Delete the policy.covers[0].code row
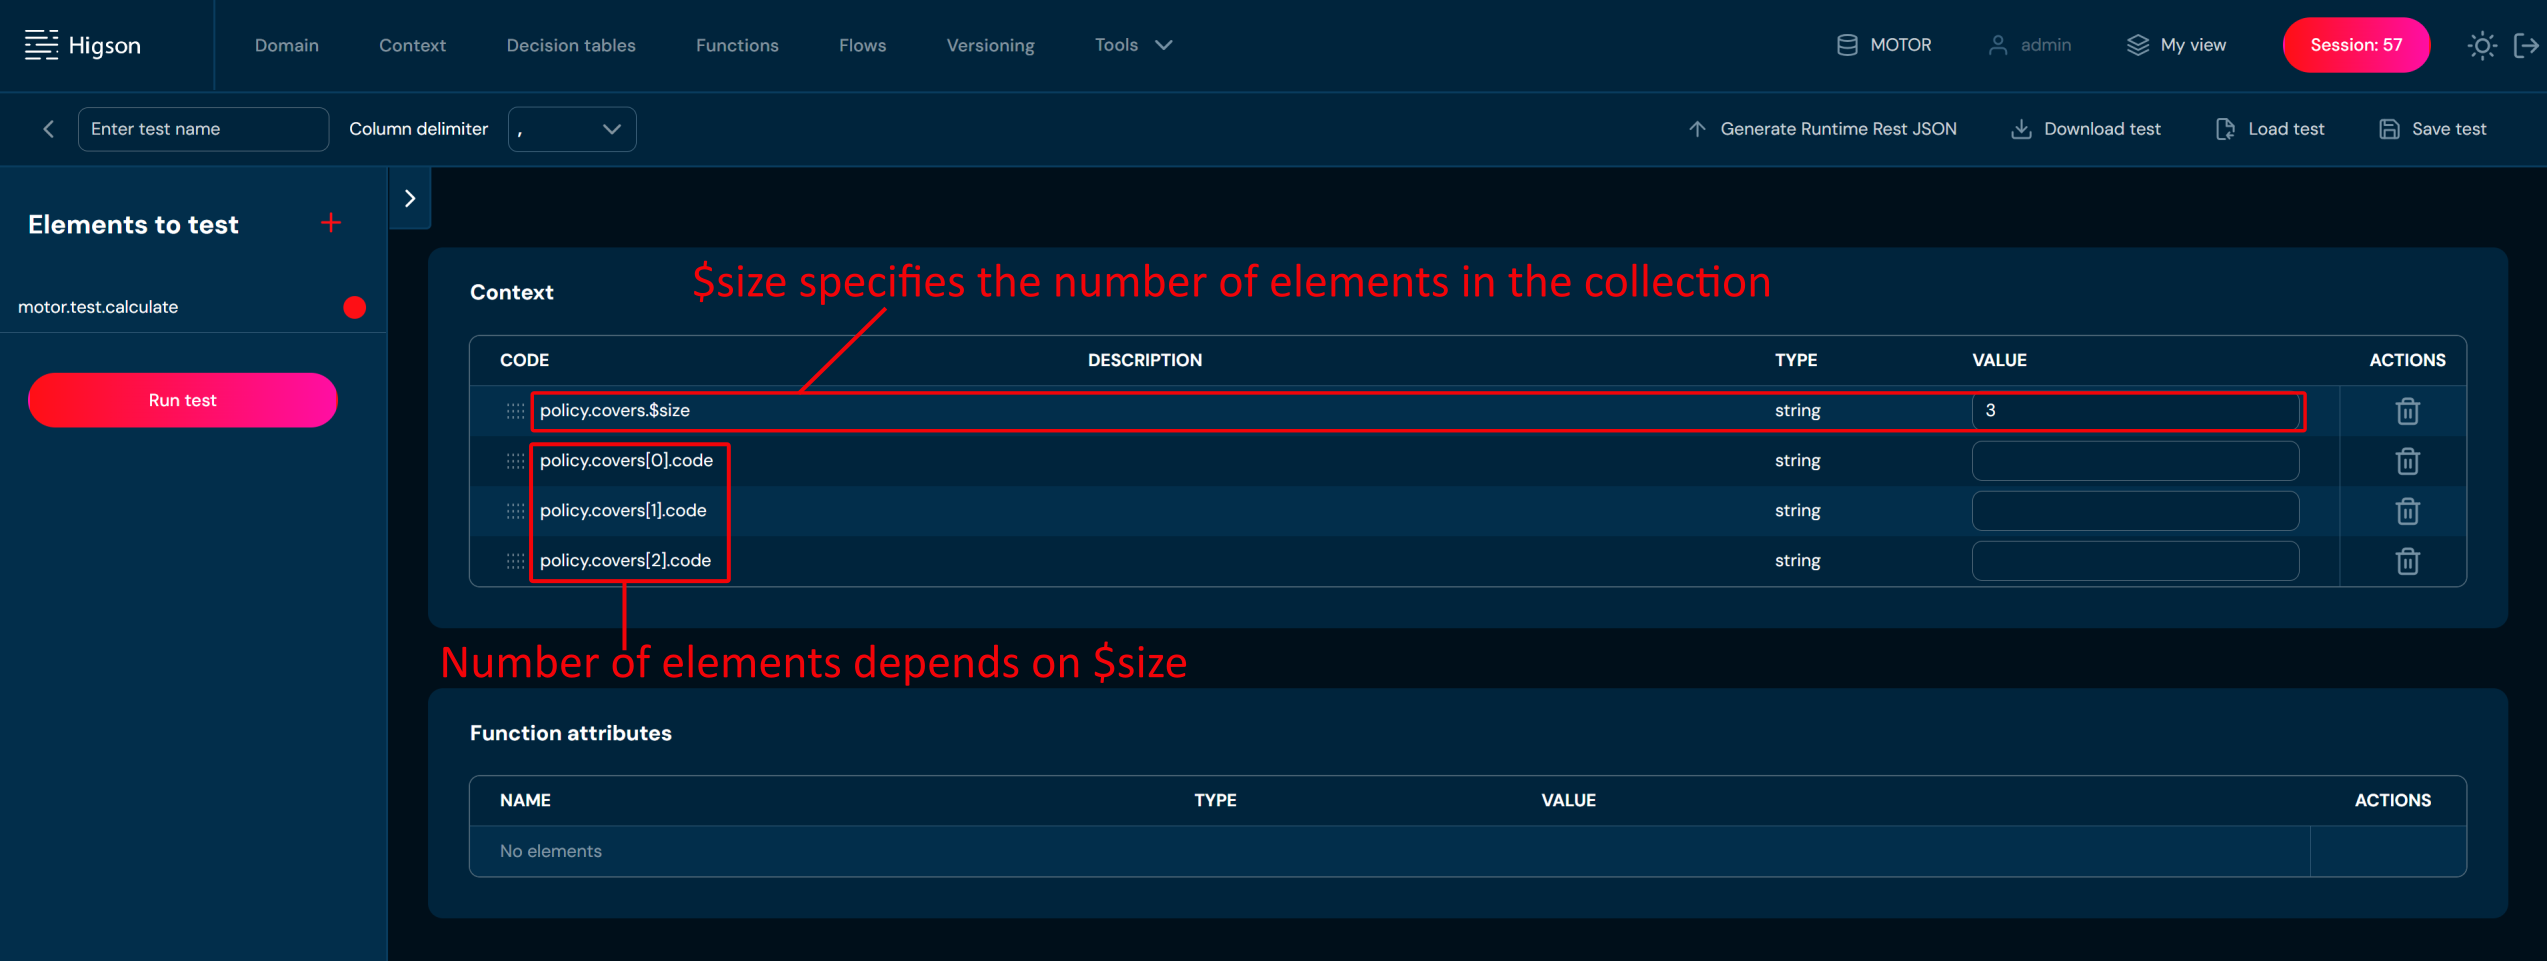This screenshot has height=961, width=2547. [2407, 461]
